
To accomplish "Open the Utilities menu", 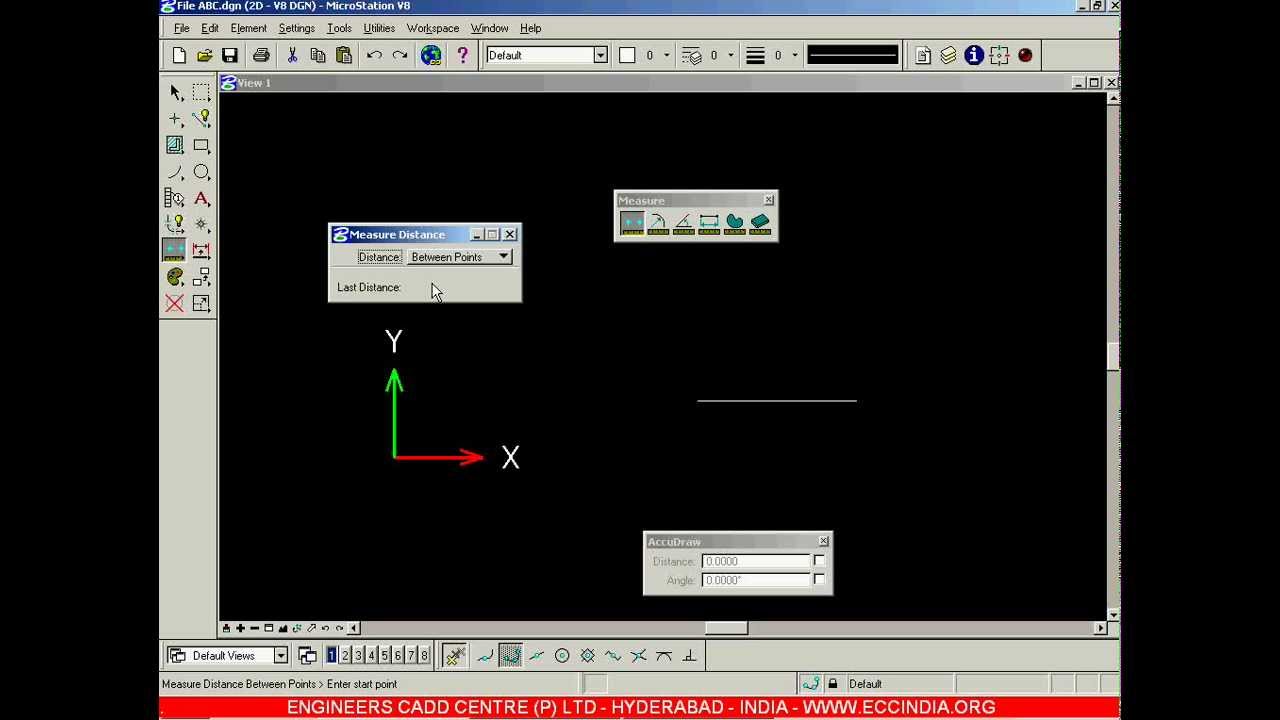I will click(379, 28).
